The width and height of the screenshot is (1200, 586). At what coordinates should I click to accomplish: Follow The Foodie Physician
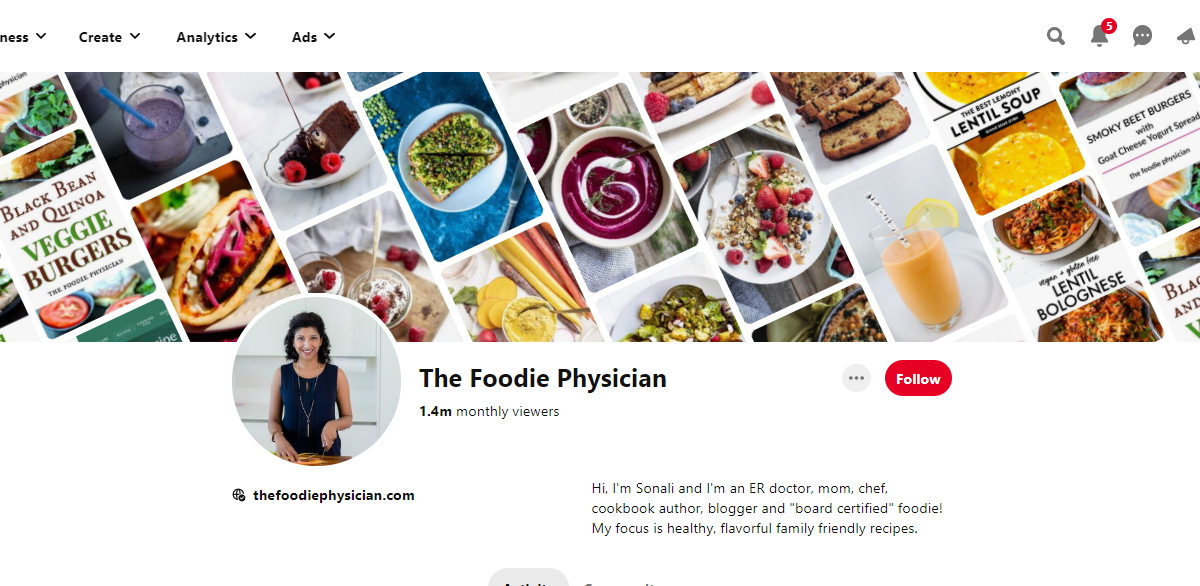click(x=918, y=378)
